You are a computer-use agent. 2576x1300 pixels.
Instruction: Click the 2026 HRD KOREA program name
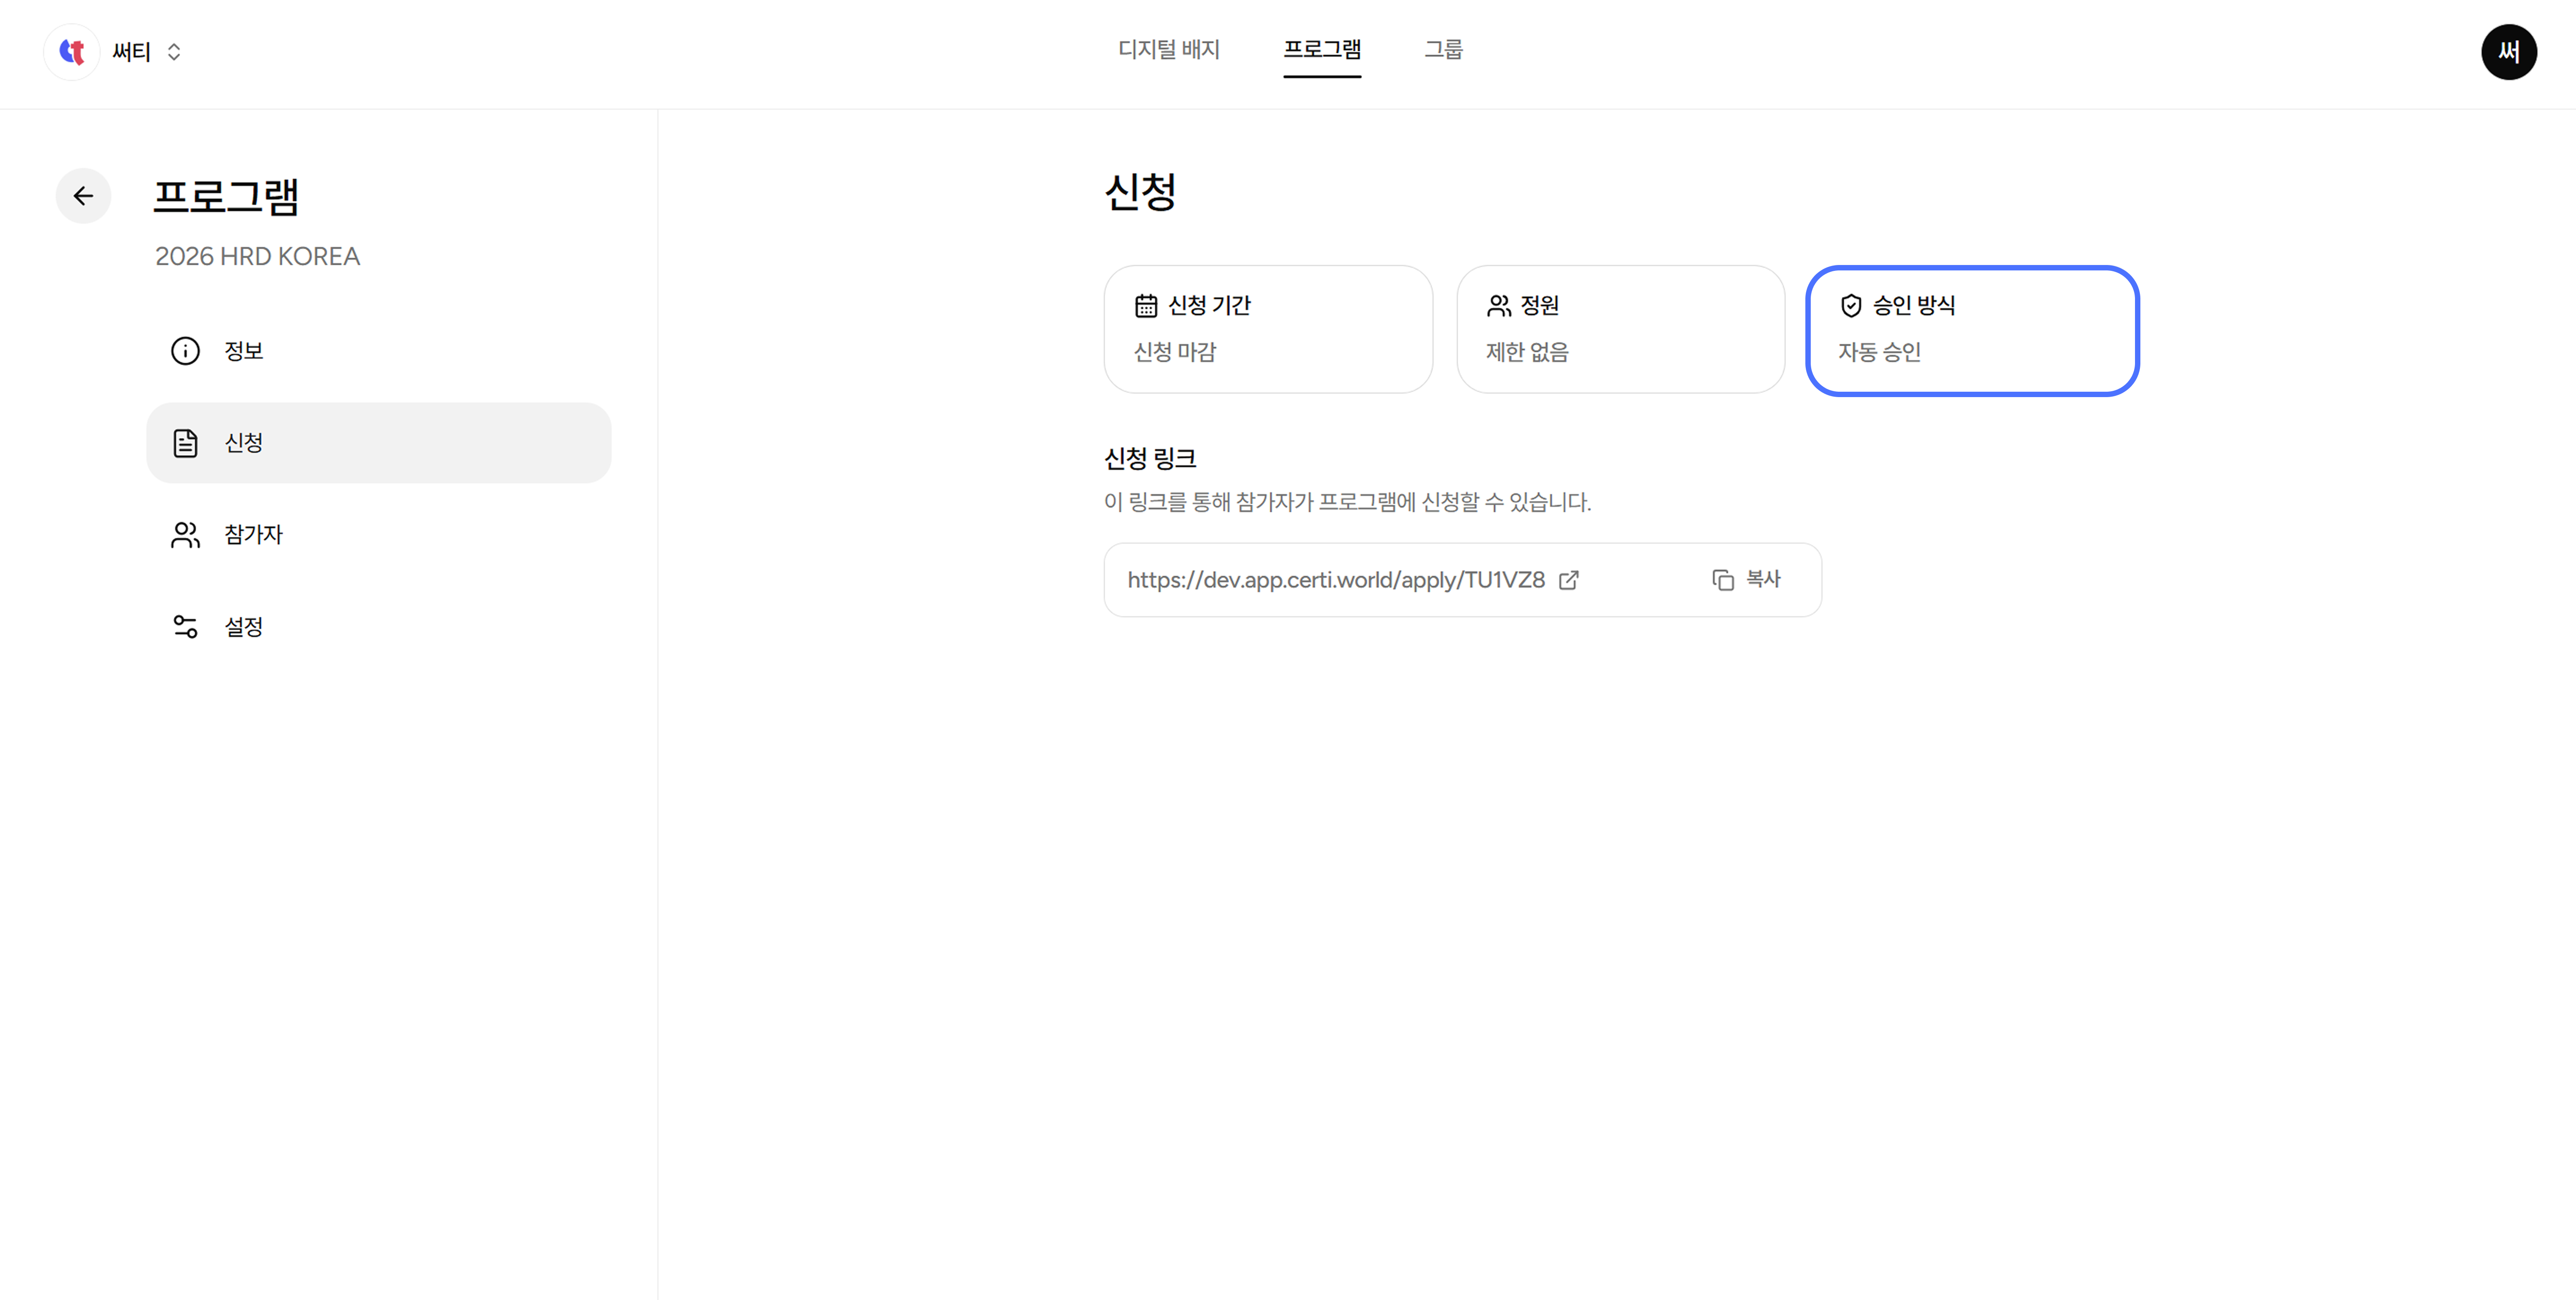[257, 257]
